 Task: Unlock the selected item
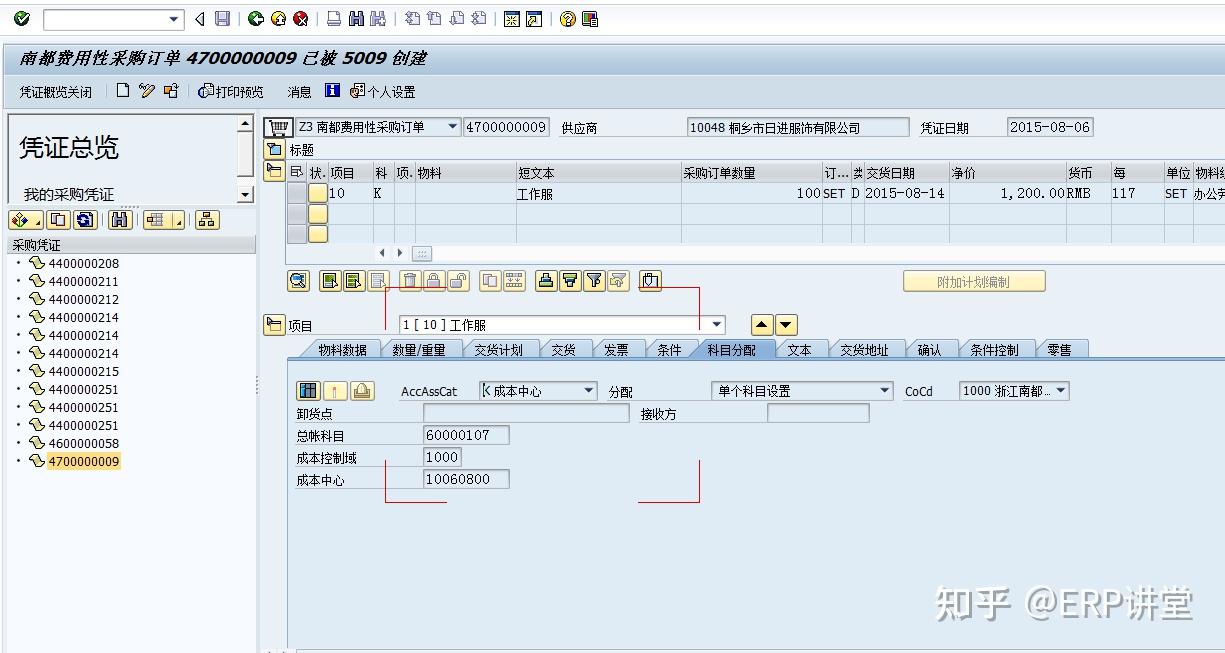pos(457,281)
